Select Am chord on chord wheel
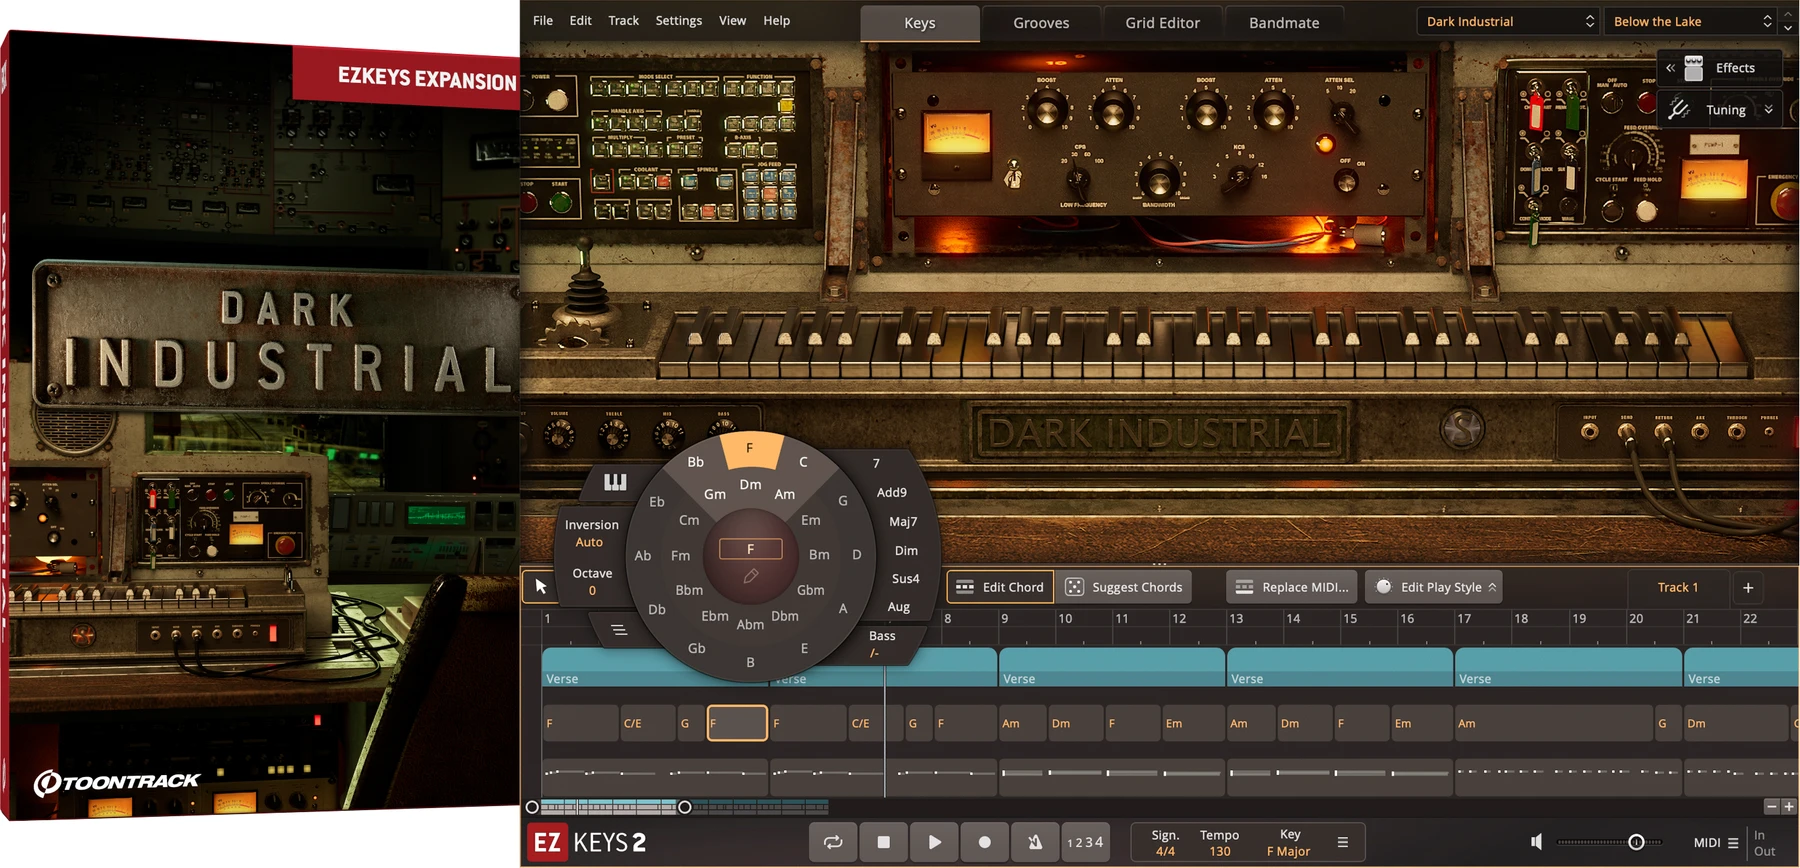The image size is (1800, 868). 785,494
